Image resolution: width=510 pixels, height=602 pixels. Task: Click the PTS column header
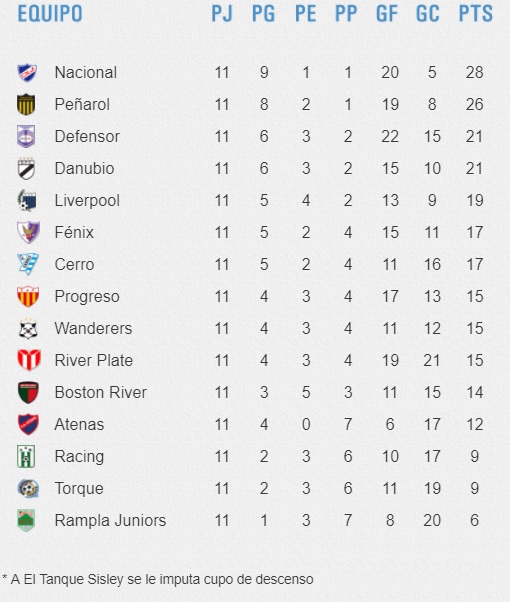point(475,13)
